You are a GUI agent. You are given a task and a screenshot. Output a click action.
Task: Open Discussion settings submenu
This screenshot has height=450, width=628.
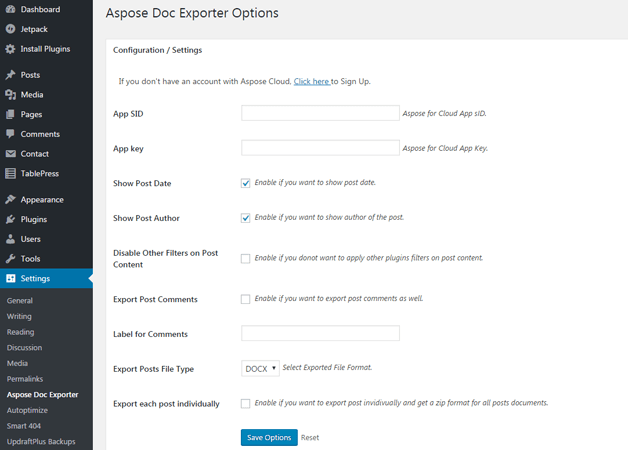[24, 348]
